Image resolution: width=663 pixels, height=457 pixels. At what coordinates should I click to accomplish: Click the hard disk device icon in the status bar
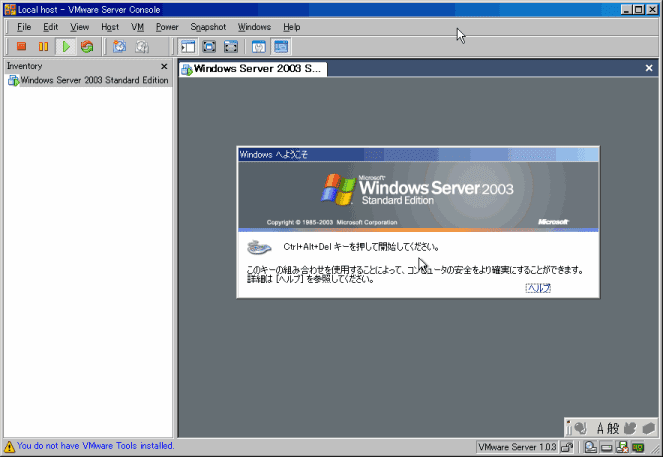tap(606, 447)
